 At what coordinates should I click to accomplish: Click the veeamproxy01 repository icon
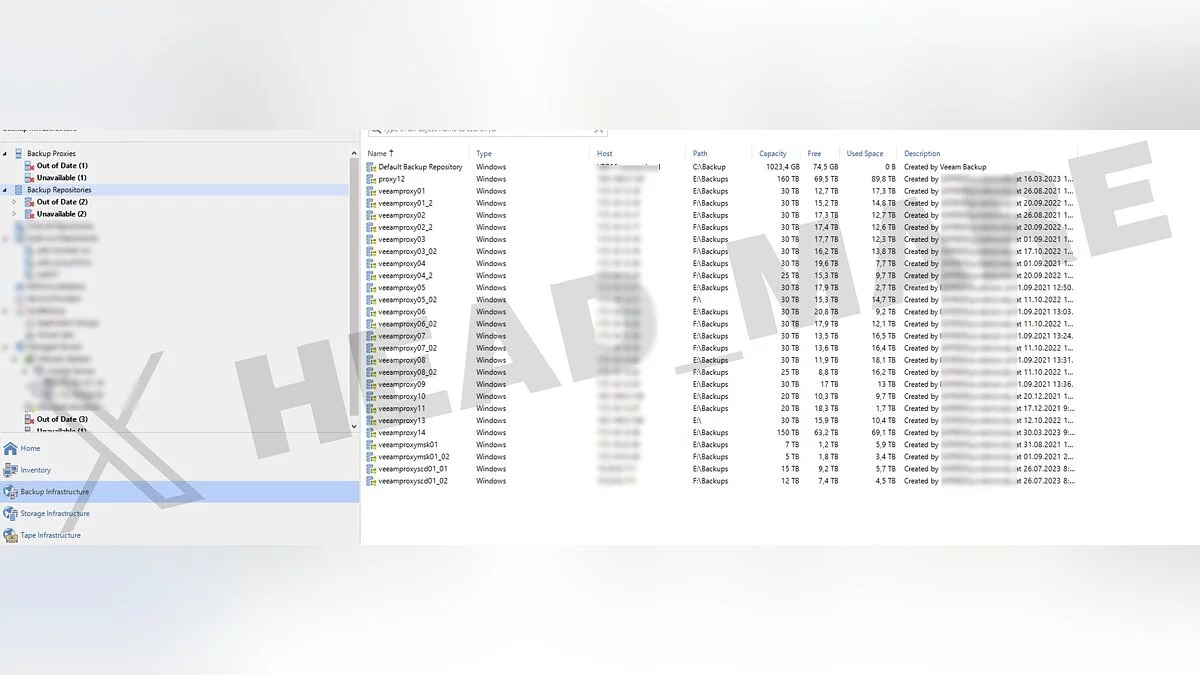[x=371, y=191]
